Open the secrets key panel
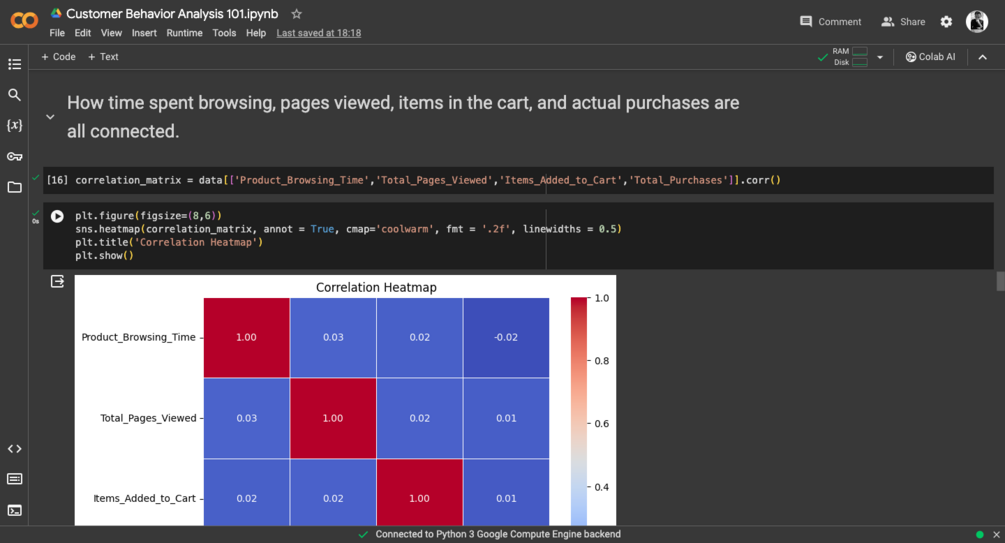 pos(14,156)
